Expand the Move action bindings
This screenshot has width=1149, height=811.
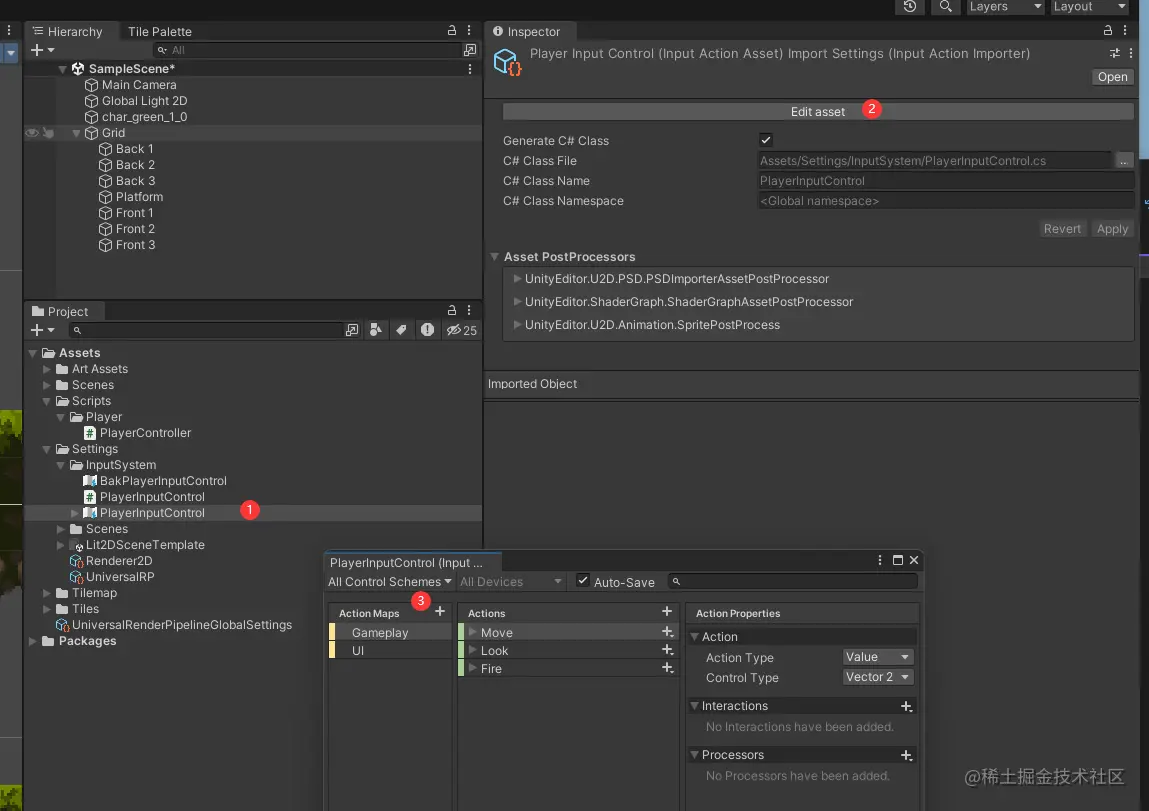473,632
